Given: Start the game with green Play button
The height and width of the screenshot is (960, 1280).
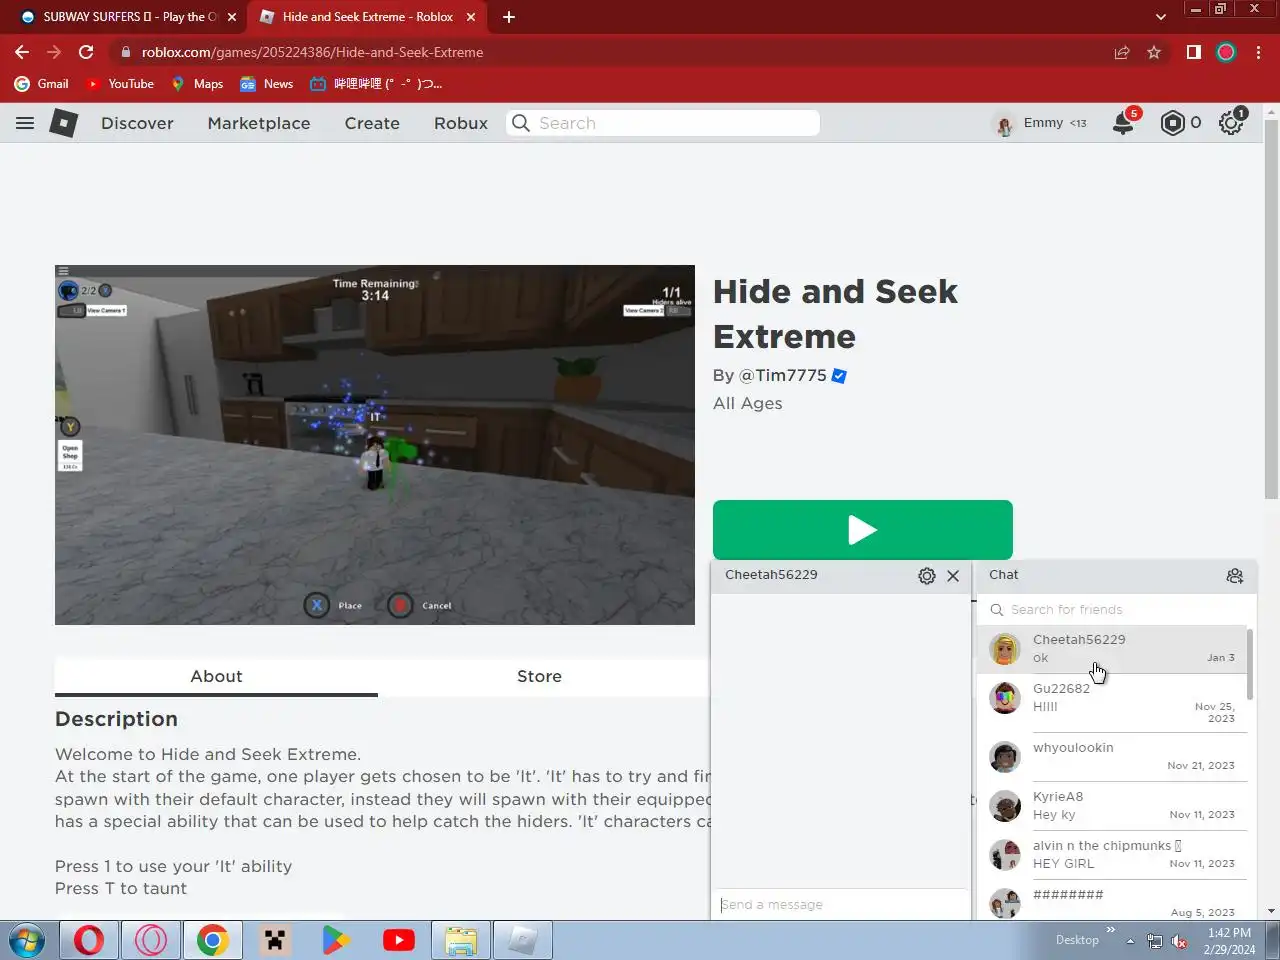Looking at the screenshot, I should click(863, 530).
